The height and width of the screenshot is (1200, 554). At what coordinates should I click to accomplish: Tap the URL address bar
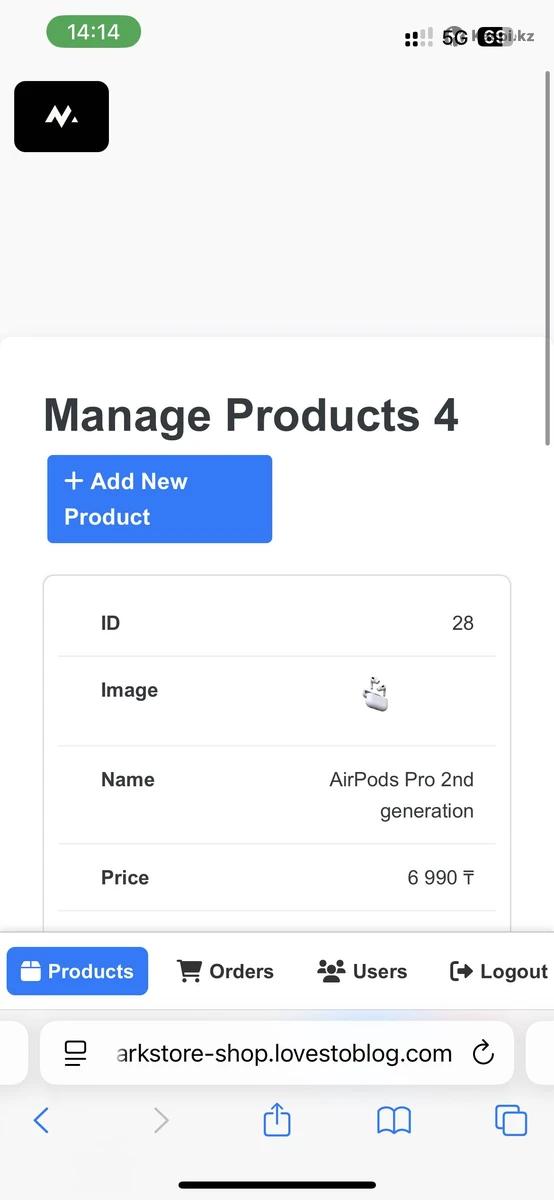pos(277,1053)
